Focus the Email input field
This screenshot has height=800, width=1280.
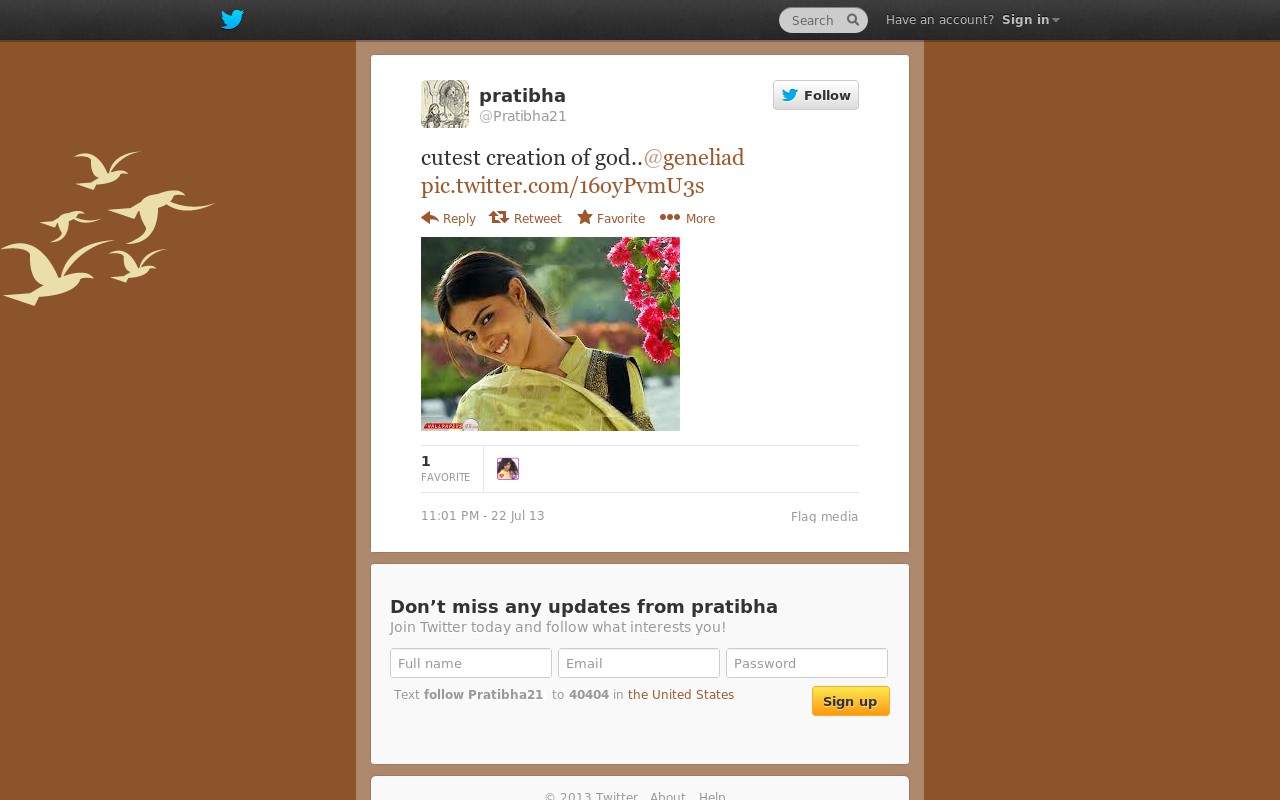639,663
